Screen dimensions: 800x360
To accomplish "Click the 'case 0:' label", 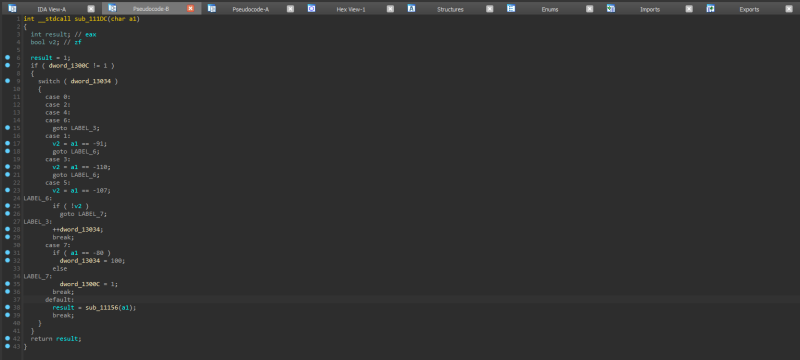I will [x=58, y=97].
